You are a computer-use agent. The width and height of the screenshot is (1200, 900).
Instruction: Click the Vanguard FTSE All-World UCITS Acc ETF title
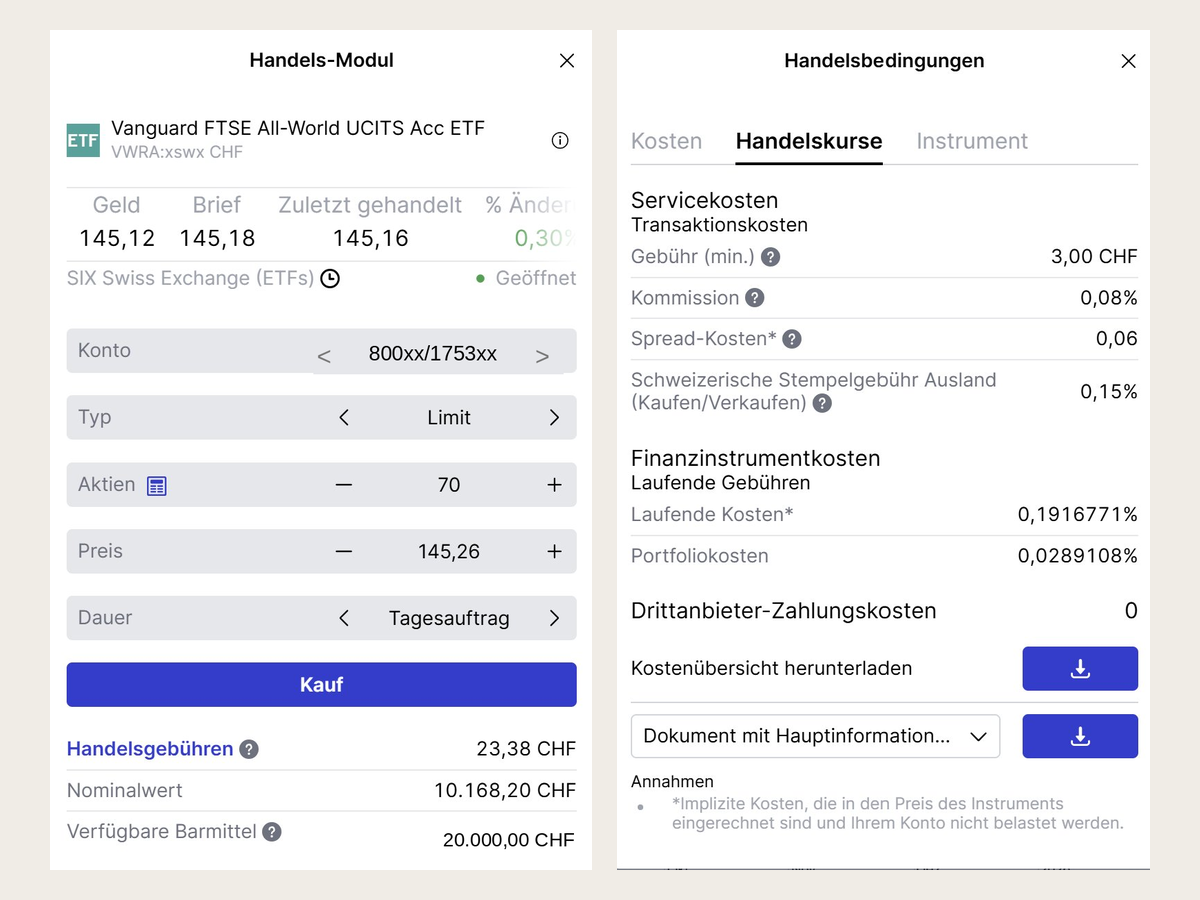click(x=298, y=128)
